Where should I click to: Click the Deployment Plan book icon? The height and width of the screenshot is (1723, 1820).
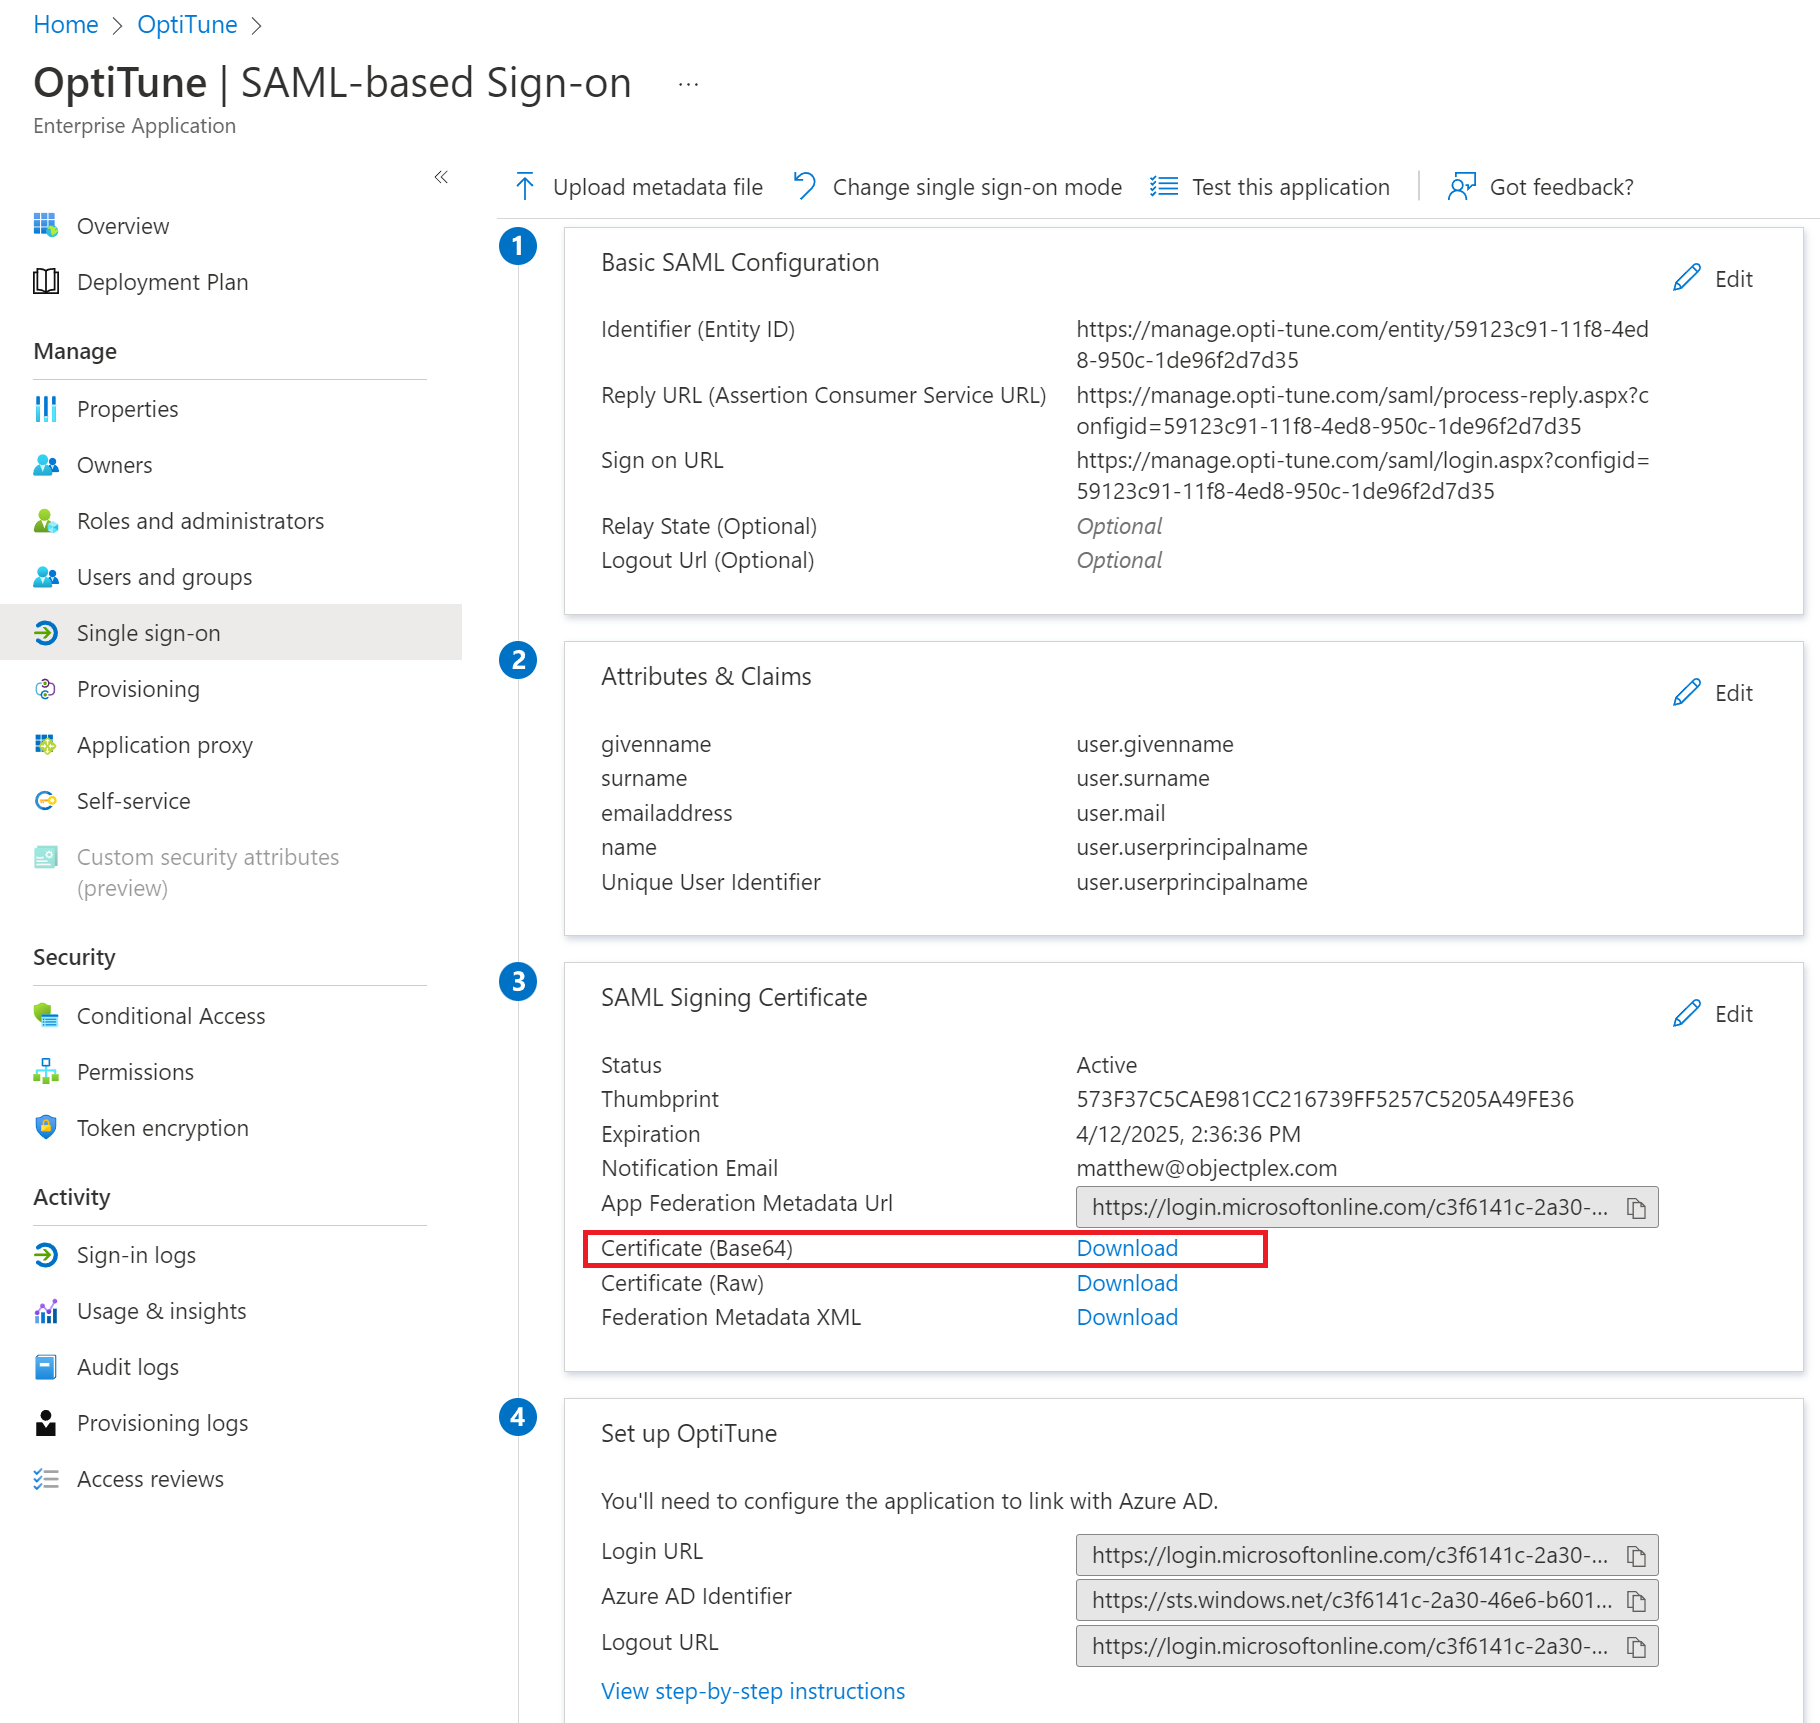(x=46, y=281)
